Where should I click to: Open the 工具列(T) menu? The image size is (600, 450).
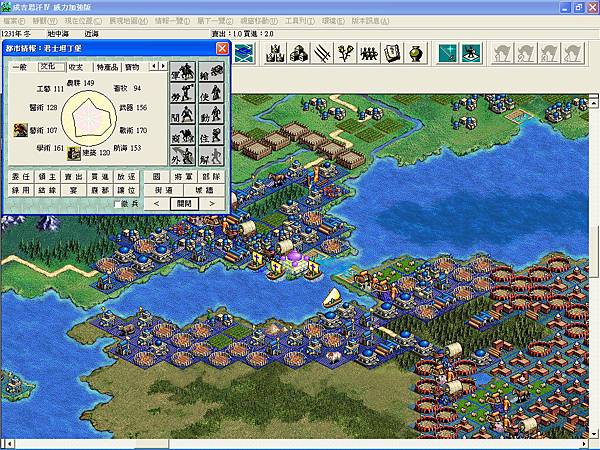[x=300, y=21]
